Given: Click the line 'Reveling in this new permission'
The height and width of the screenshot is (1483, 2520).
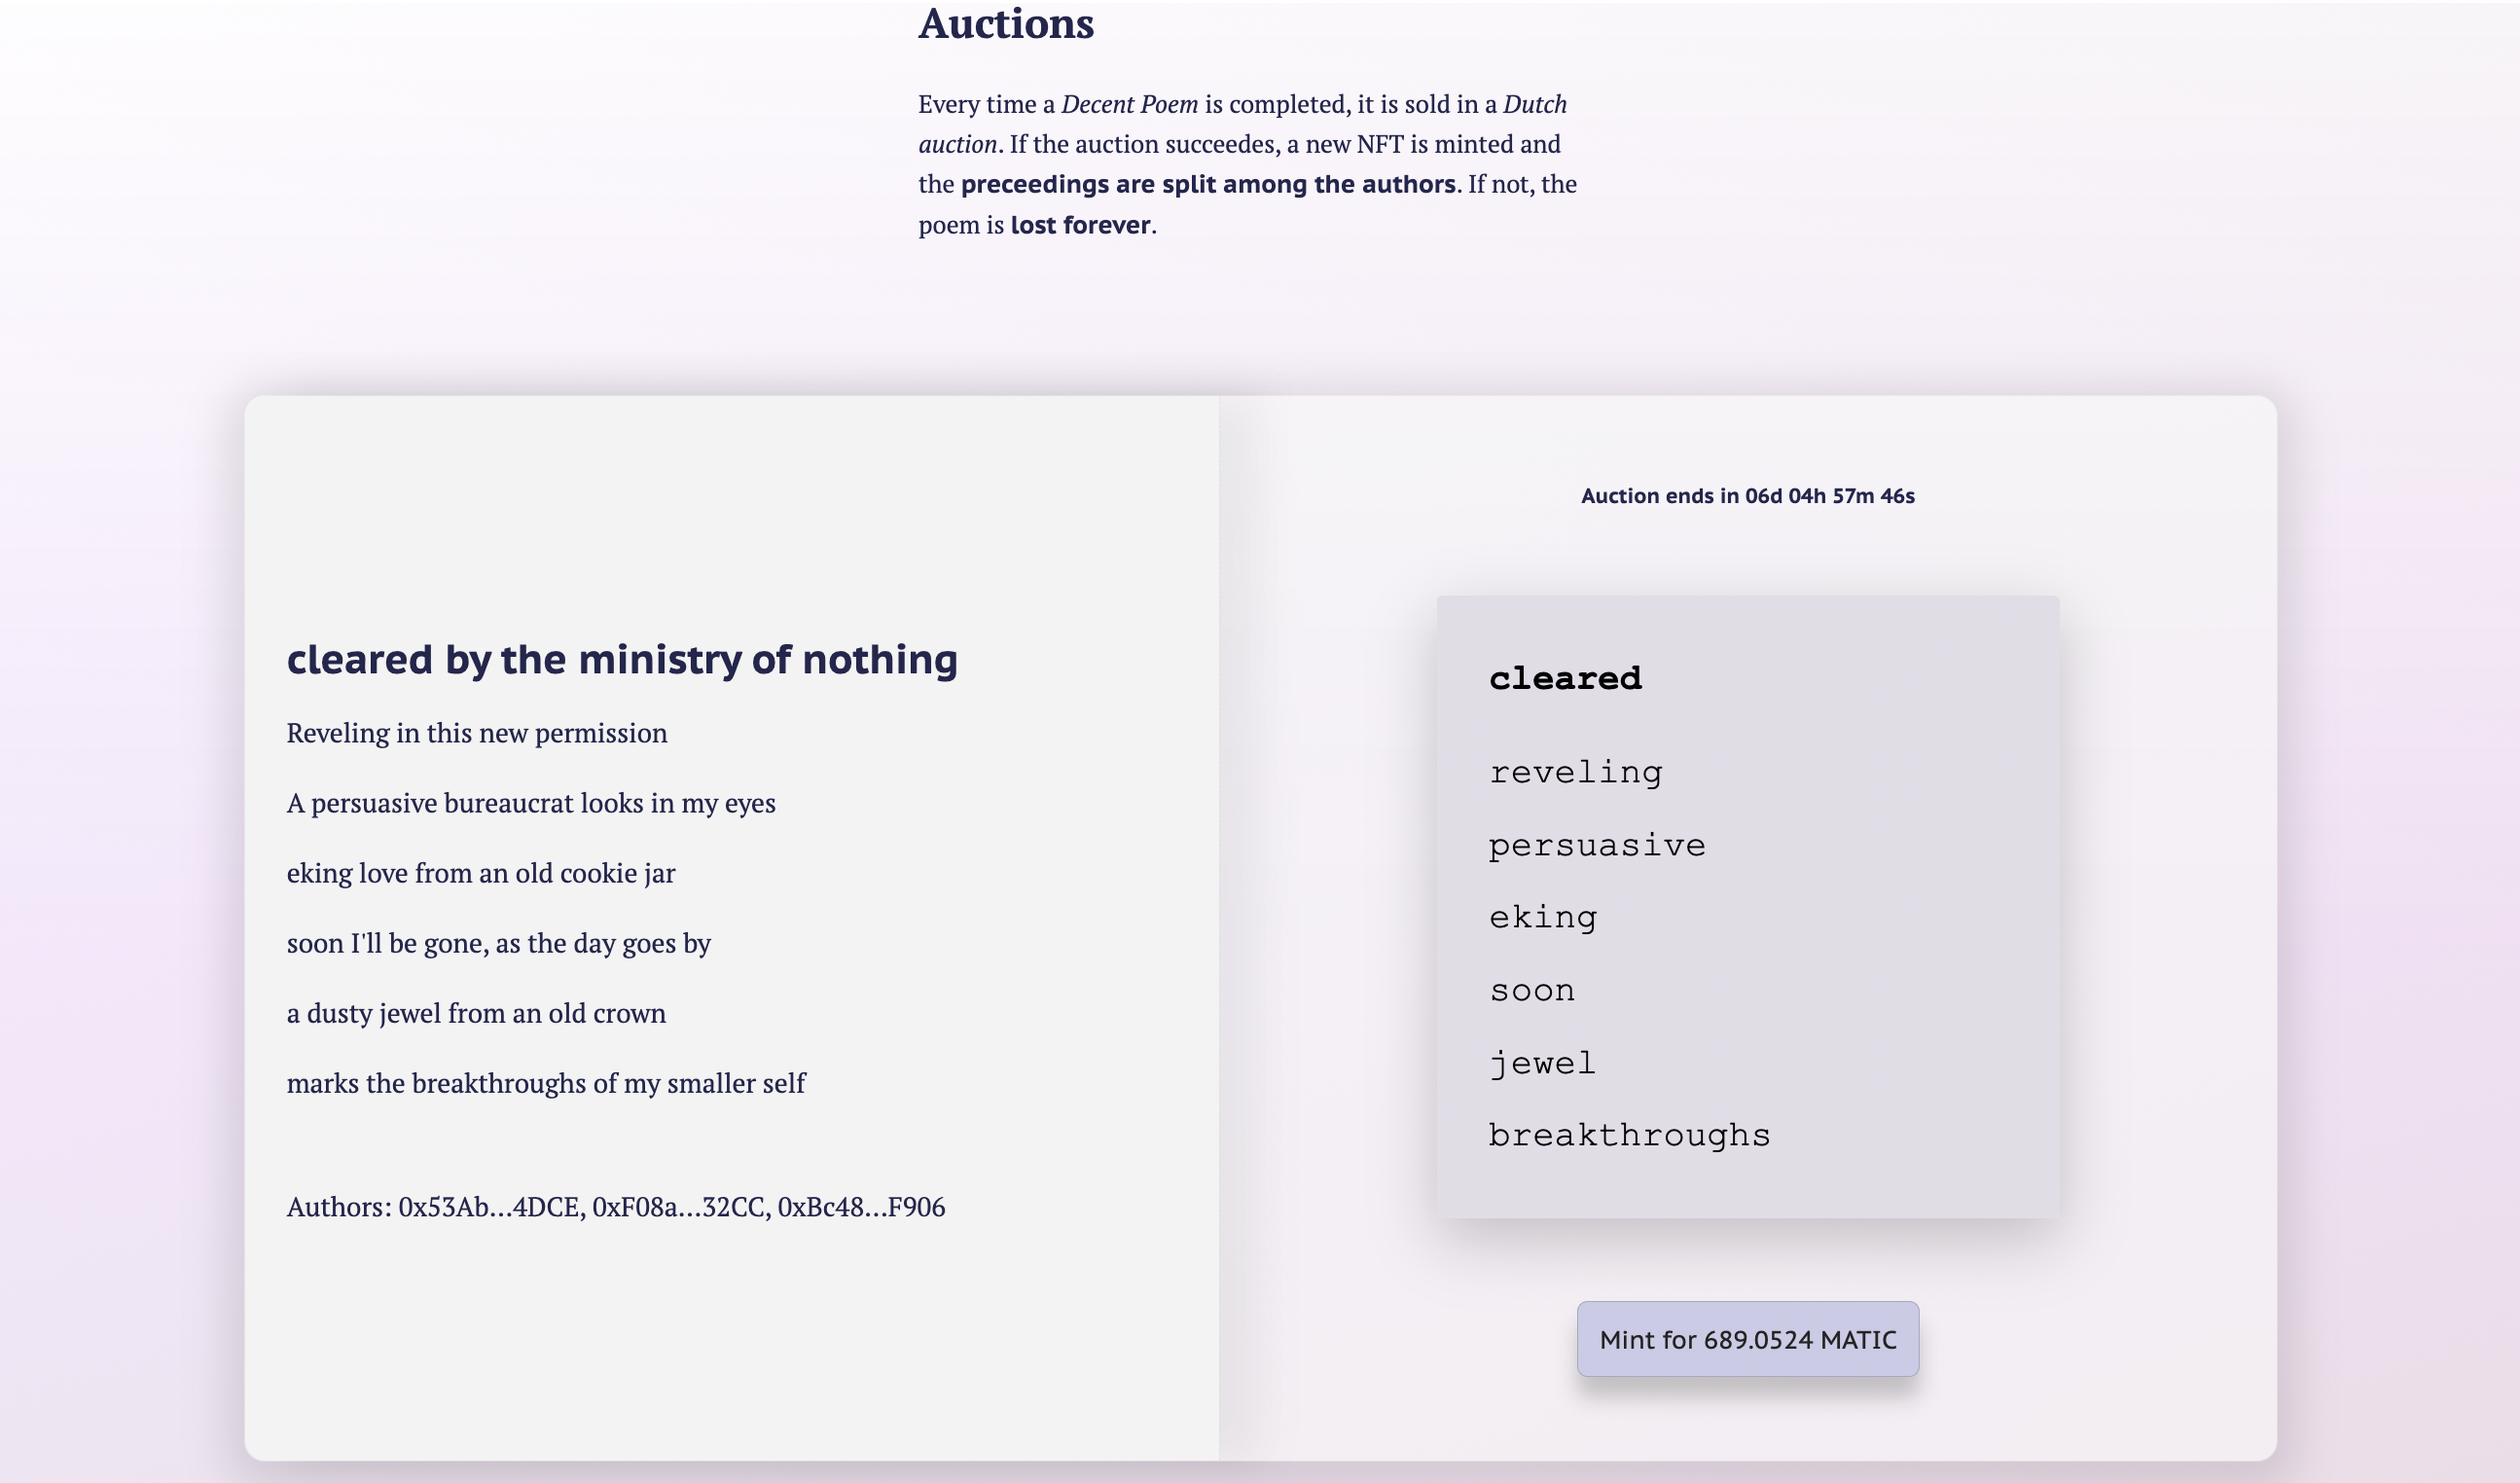Looking at the screenshot, I should pyautogui.click(x=477, y=733).
